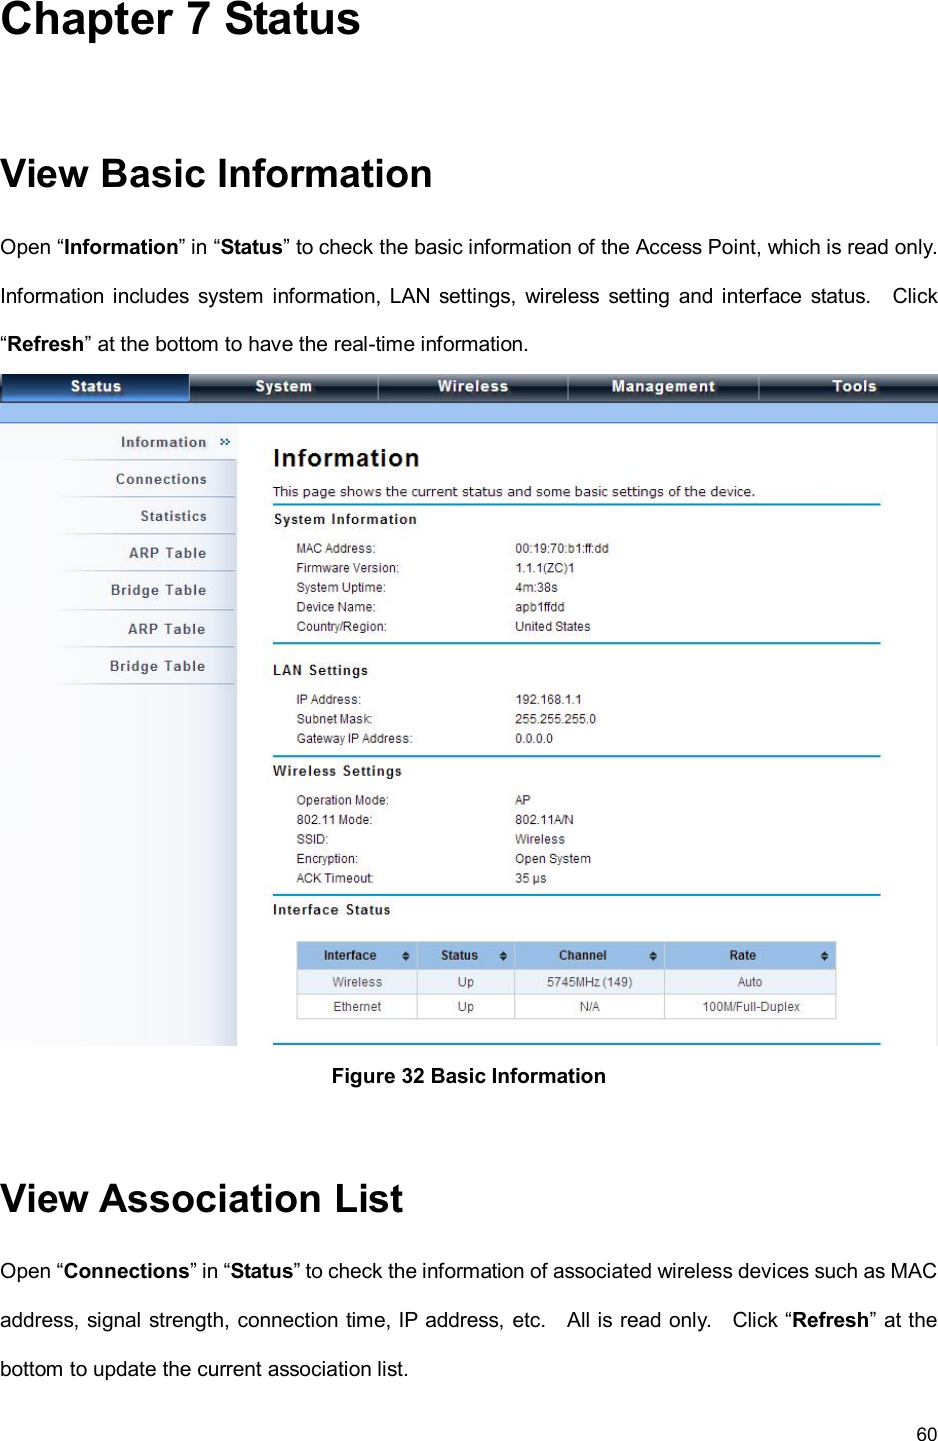Click the SSID value Wireless
This screenshot has height=1441, width=938.
click(x=540, y=840)
